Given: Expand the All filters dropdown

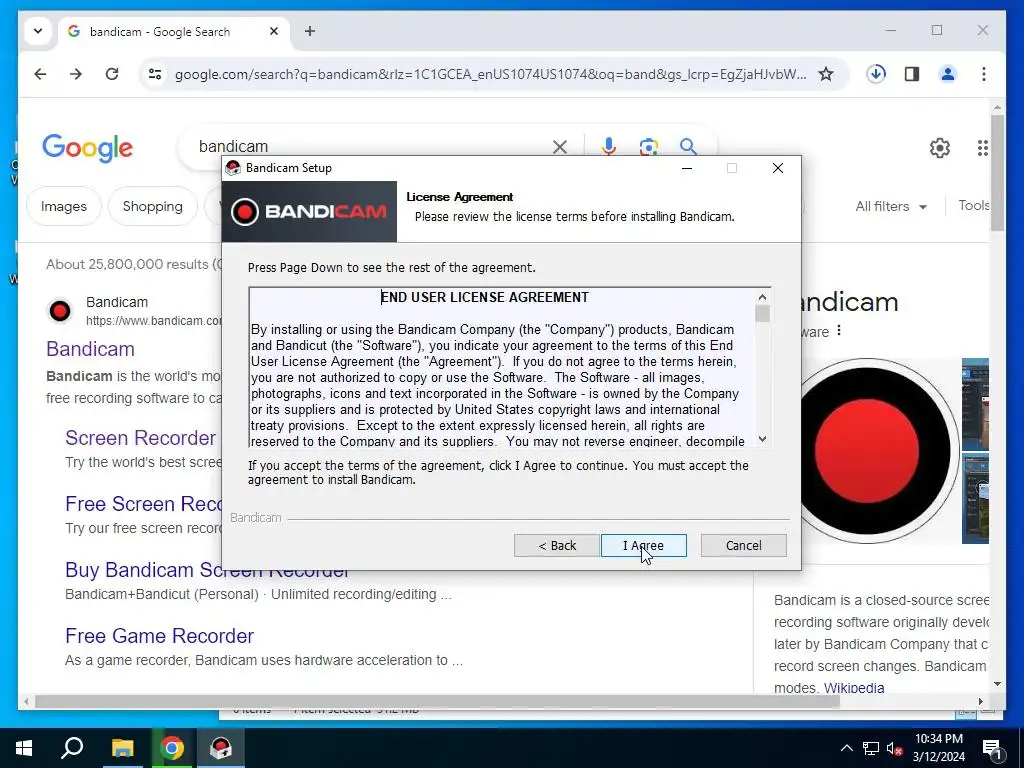Looking at the screenshot, I should click(891, 206).
